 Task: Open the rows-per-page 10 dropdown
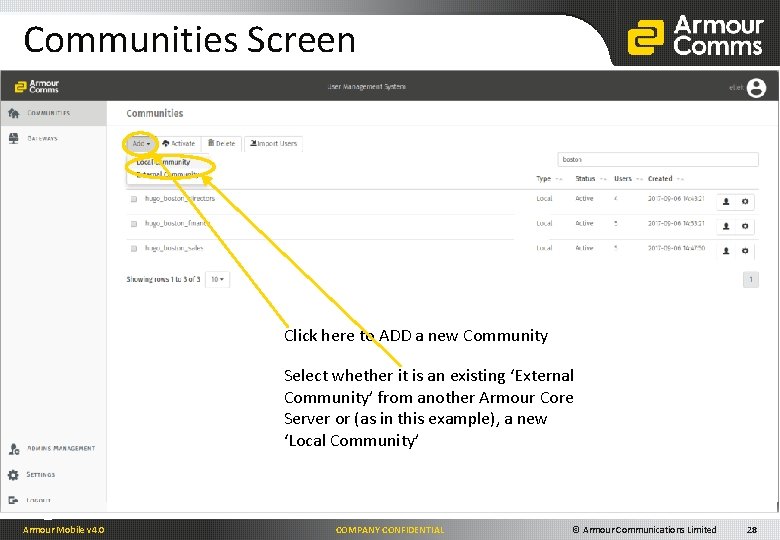217,279
